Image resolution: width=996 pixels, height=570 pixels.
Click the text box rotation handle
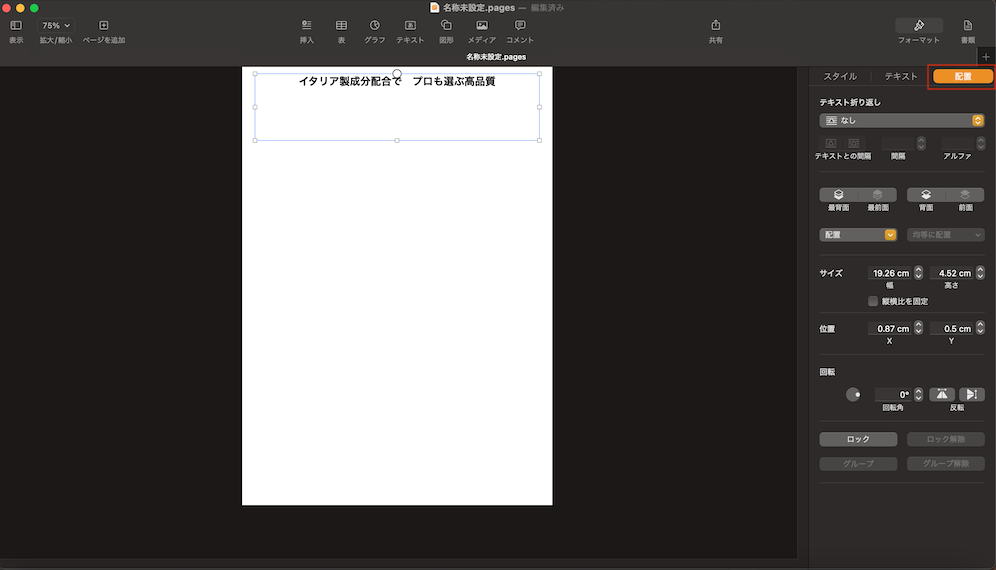(x=397, y=74)
